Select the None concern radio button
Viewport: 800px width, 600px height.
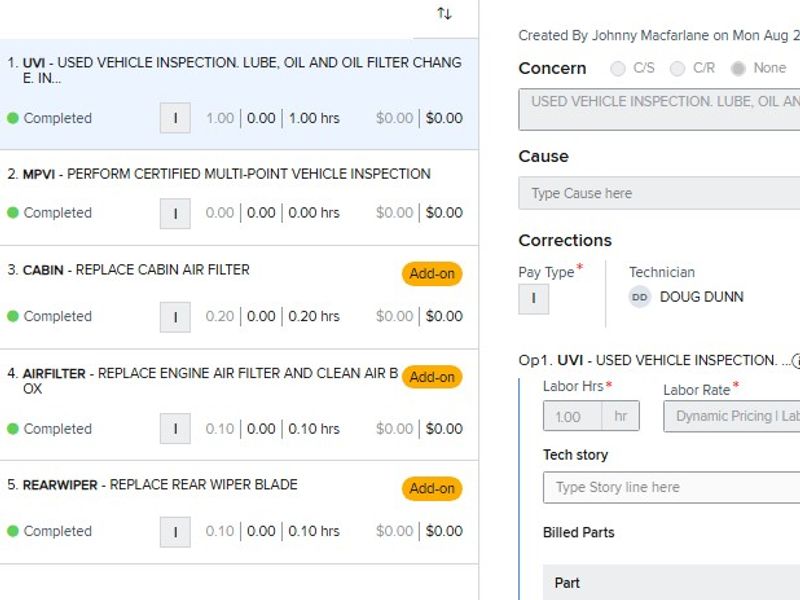click(738, 69)
